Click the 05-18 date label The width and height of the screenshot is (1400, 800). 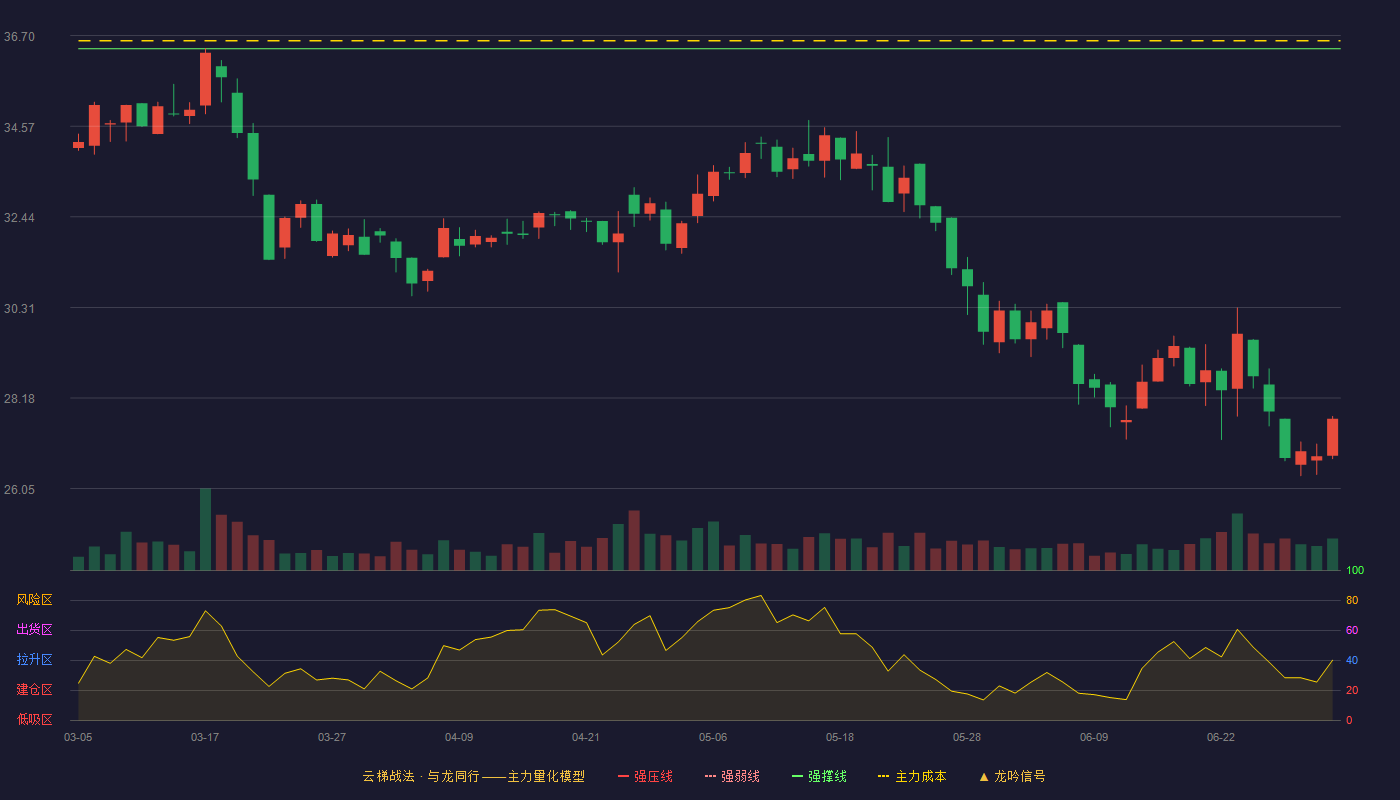[x=840, y=737]
